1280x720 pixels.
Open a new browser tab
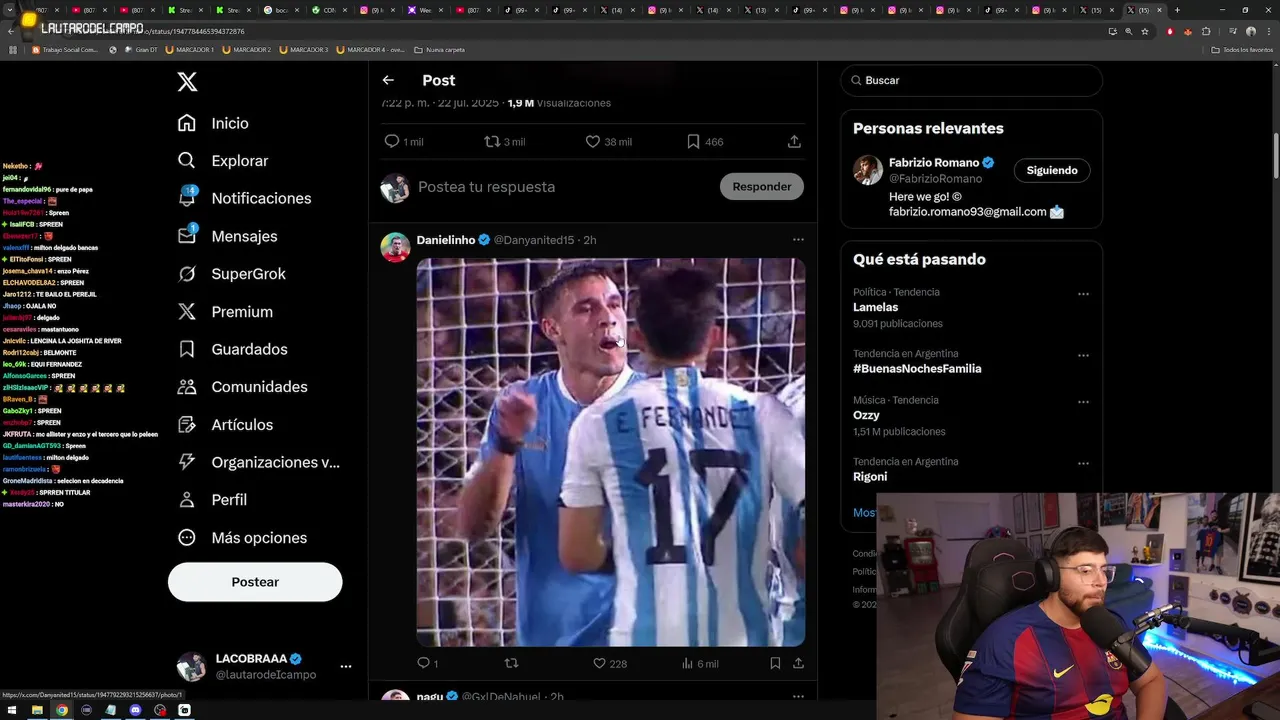pyautogui.click(x=1177, y=10)
